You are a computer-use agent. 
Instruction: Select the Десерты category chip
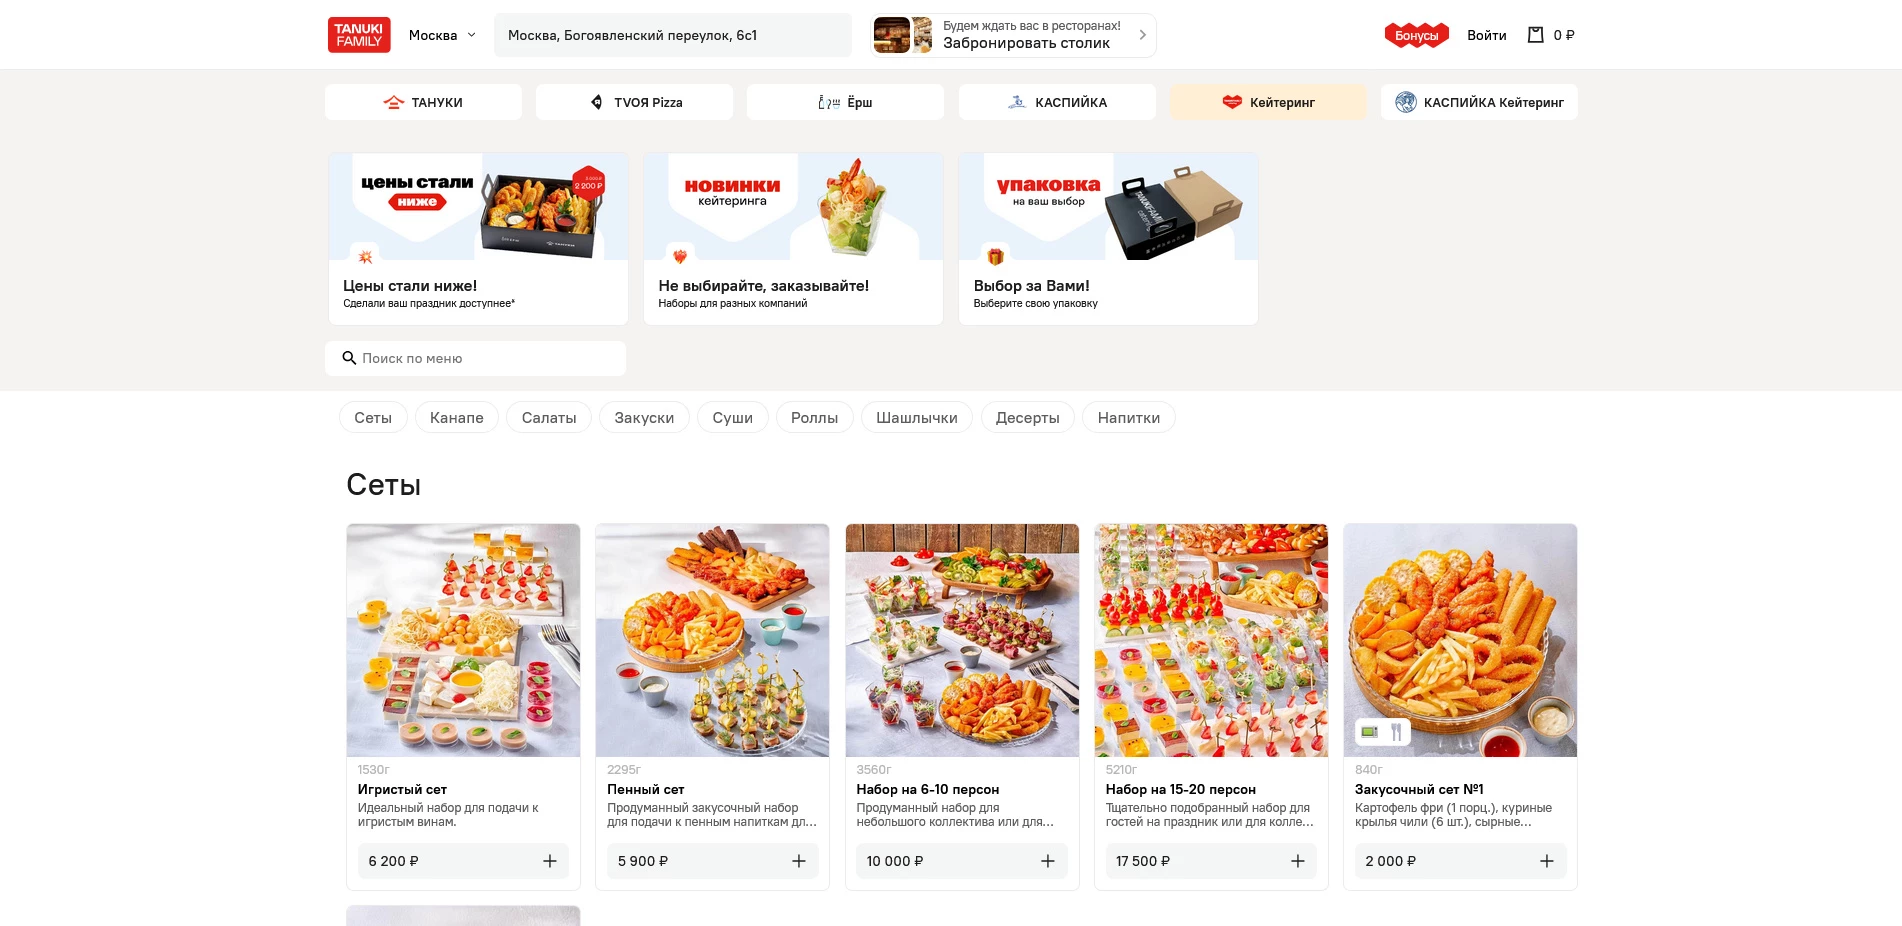click(1027, 418)
